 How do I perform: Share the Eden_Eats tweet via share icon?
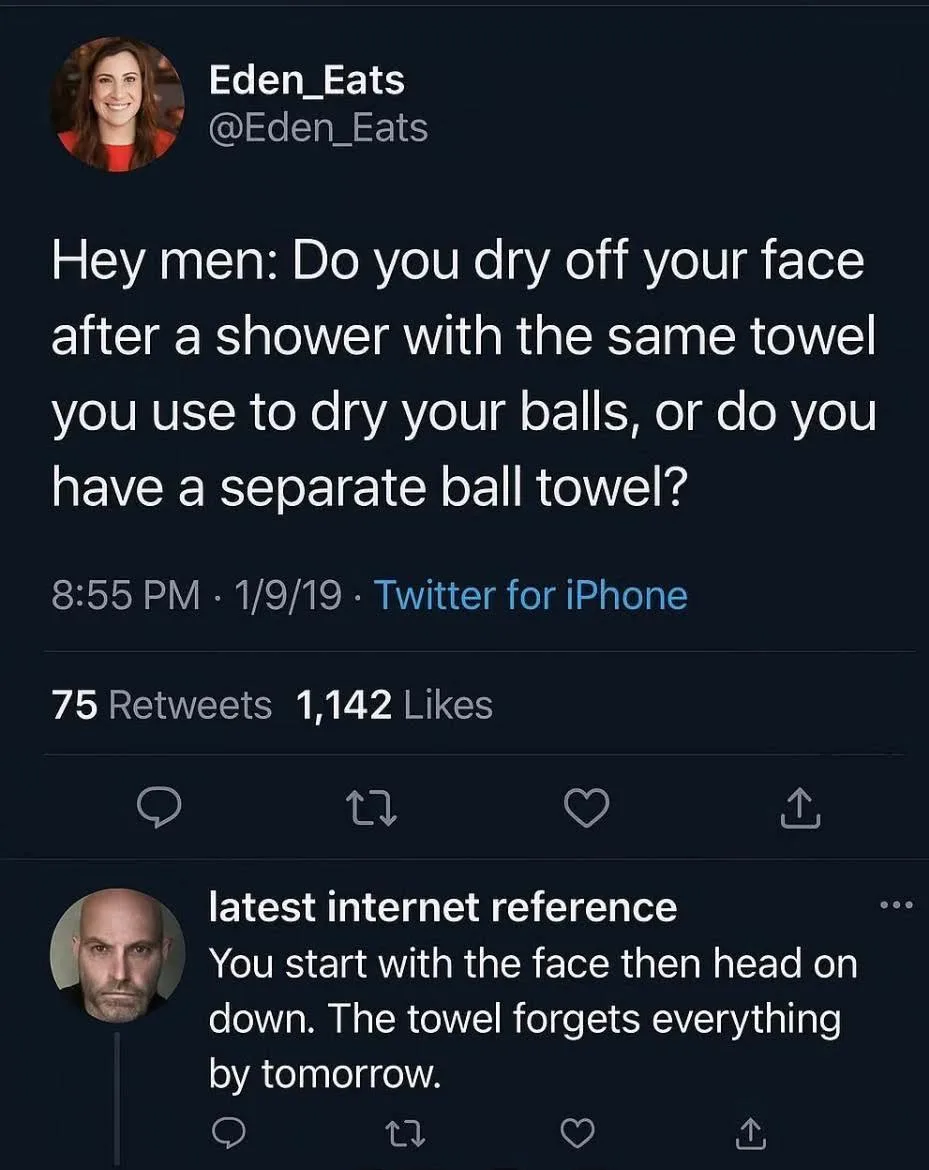click(x=801, y=808)
